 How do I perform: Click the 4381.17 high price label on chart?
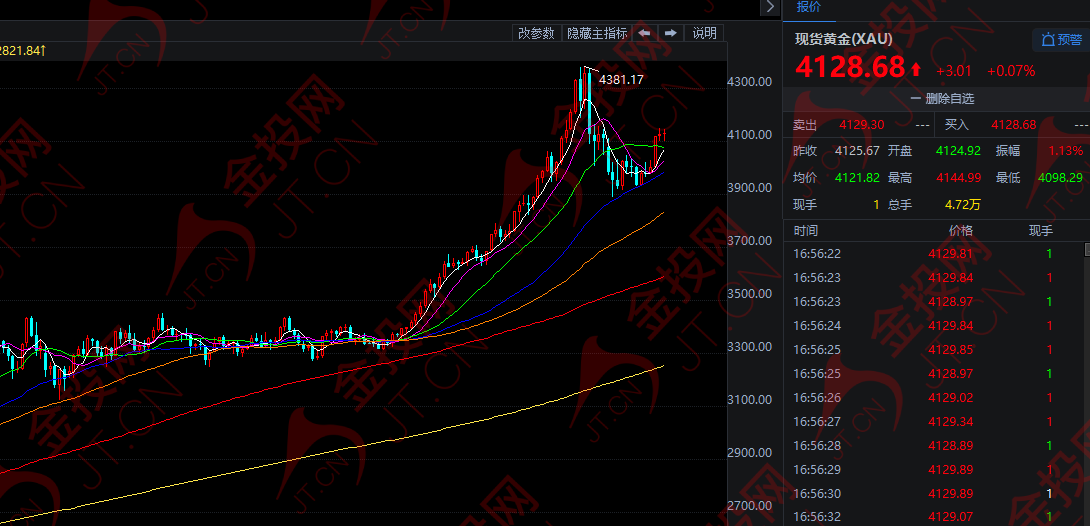click(x=621, y=80)
